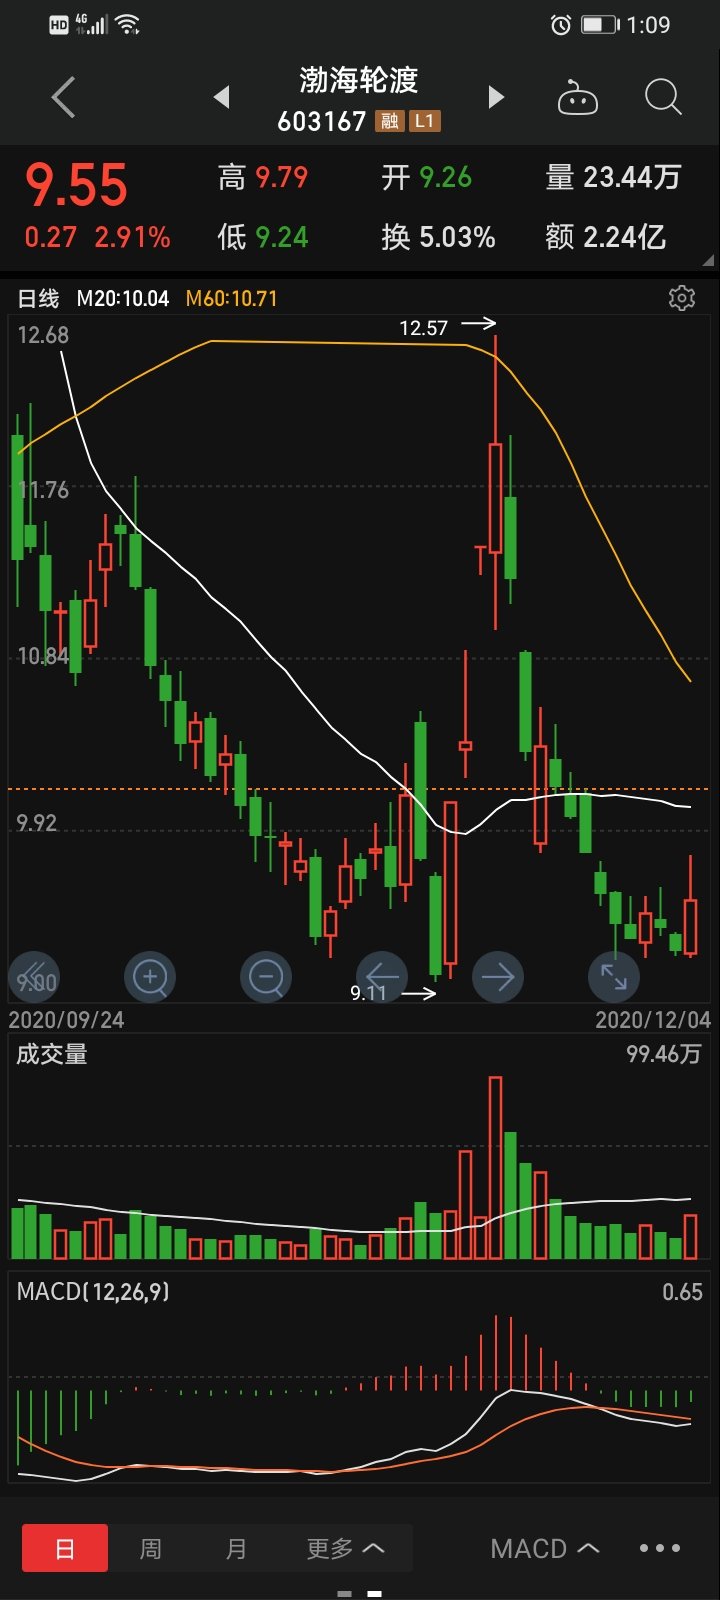
Task: Go to next stock with right triangle
Action: [495, 97]
